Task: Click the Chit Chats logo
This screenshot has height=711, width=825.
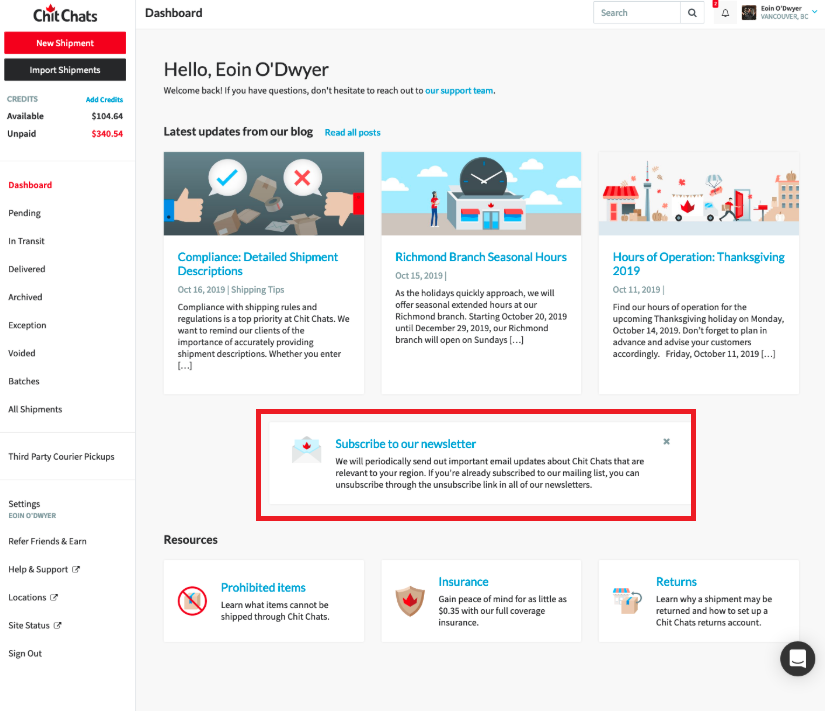Action: click(65, 14)
